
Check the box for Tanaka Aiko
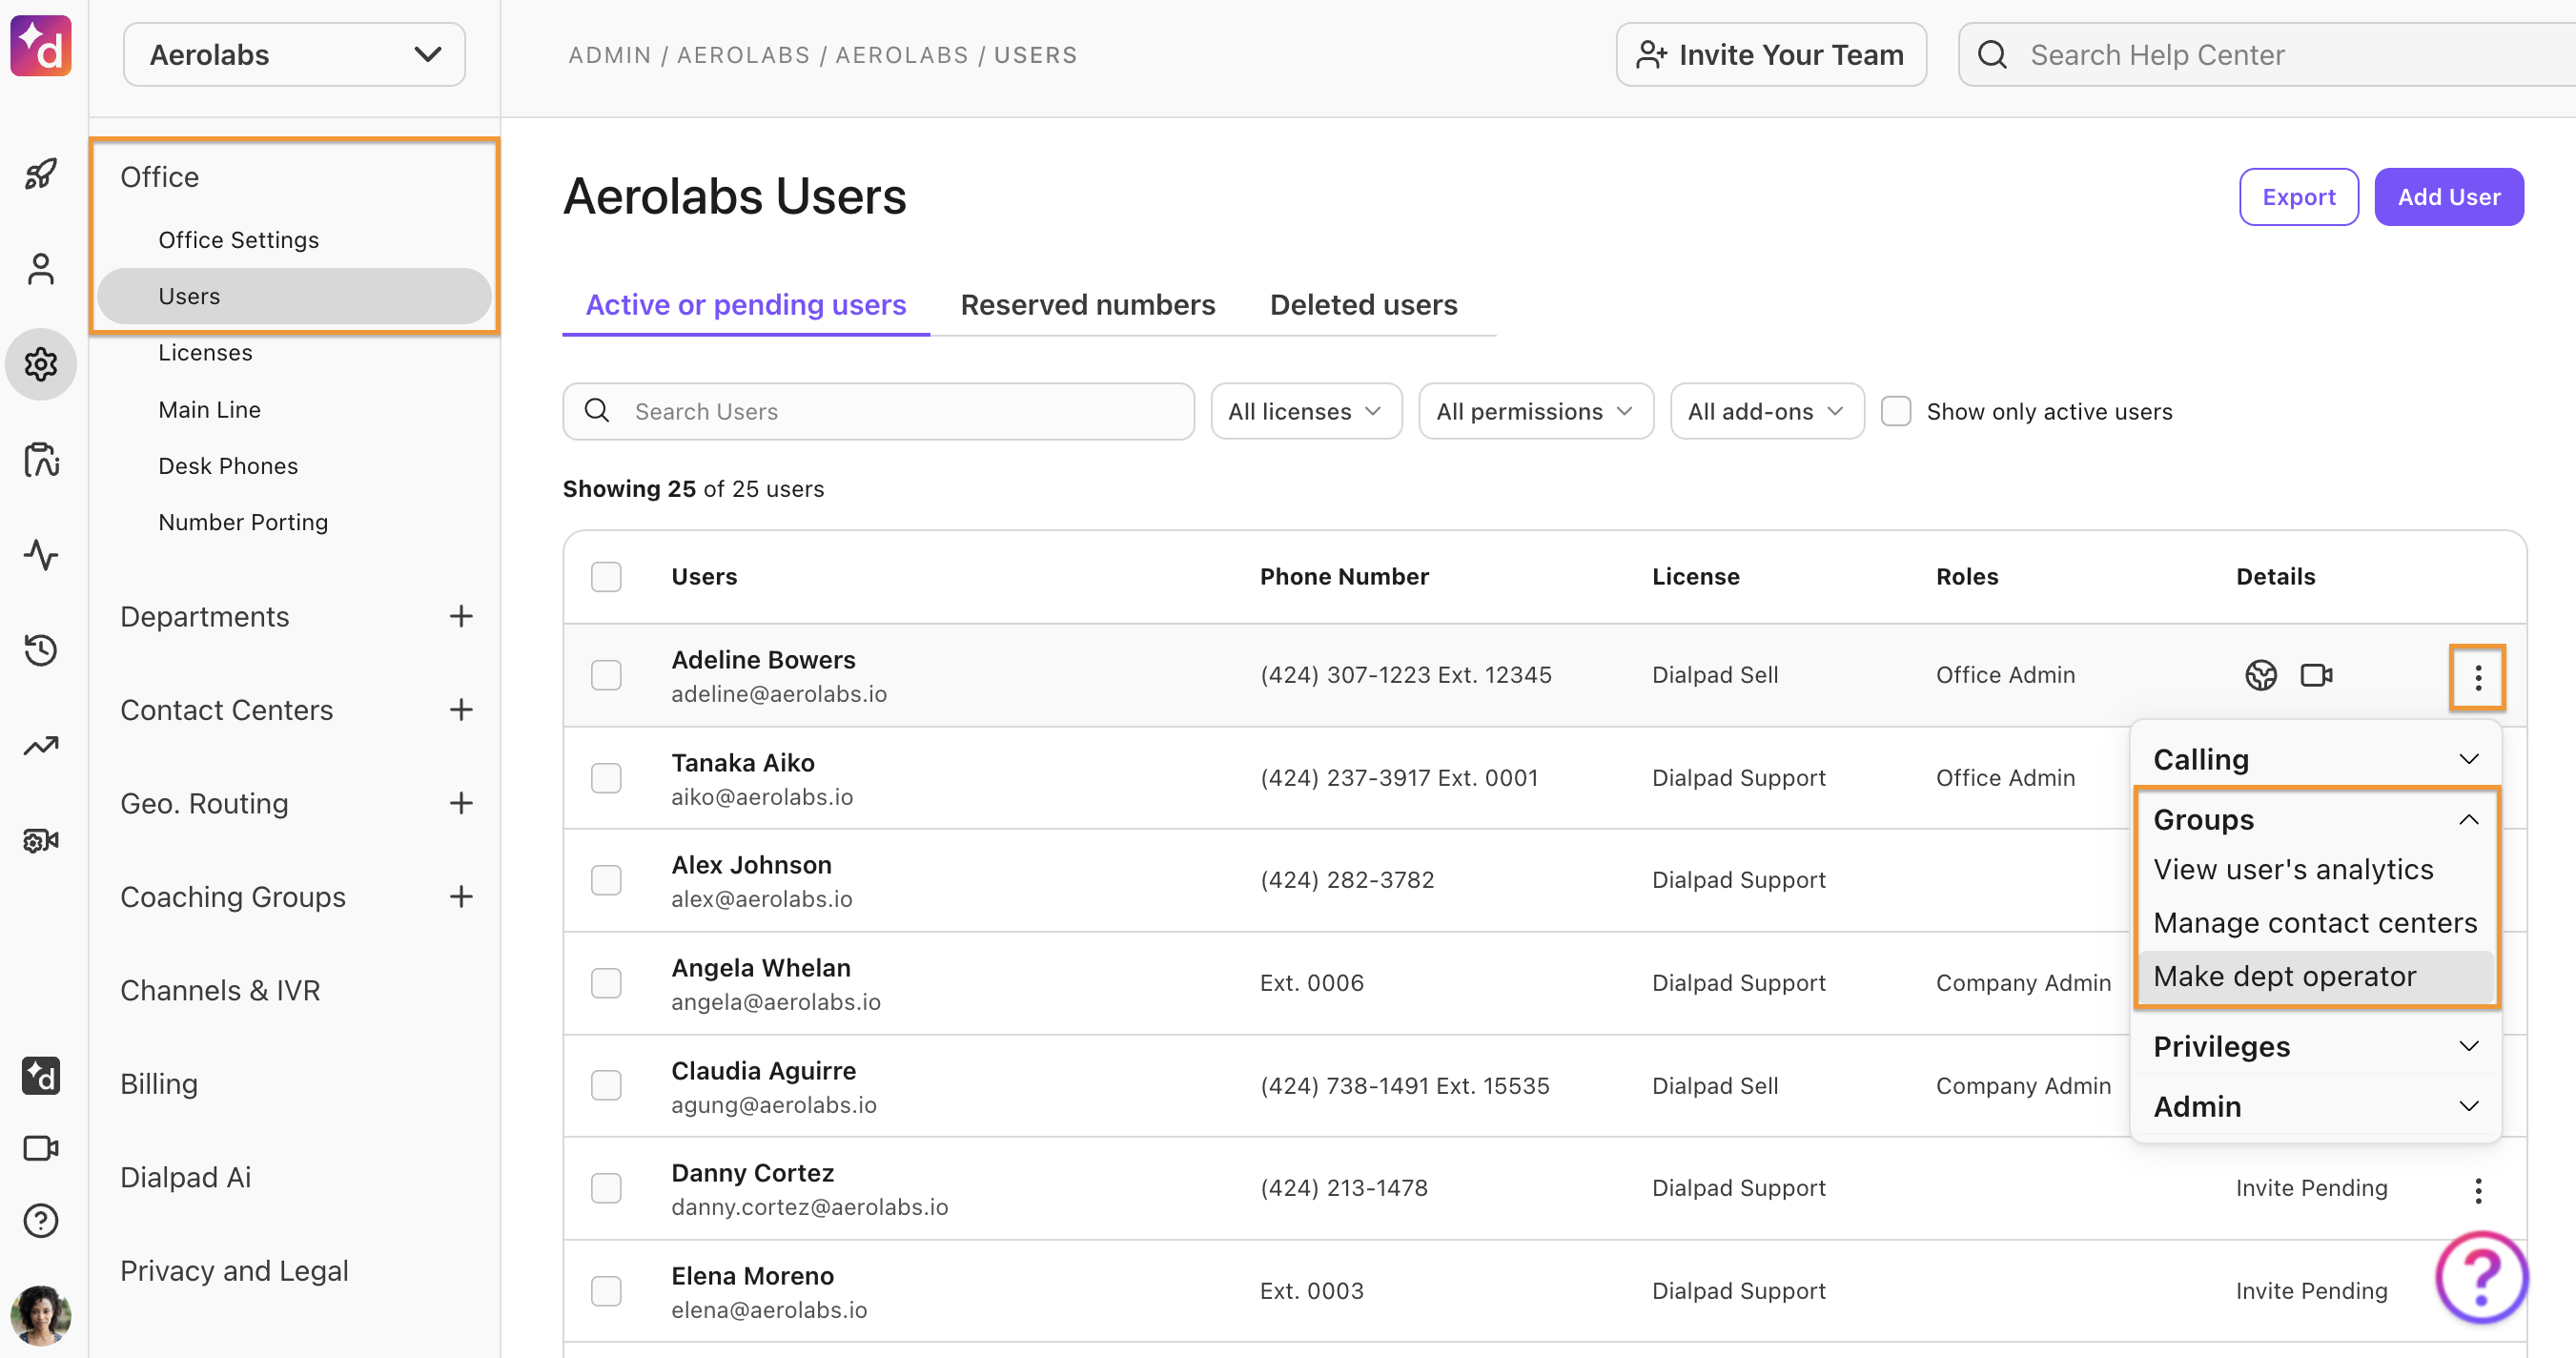(x=606, y=778)
